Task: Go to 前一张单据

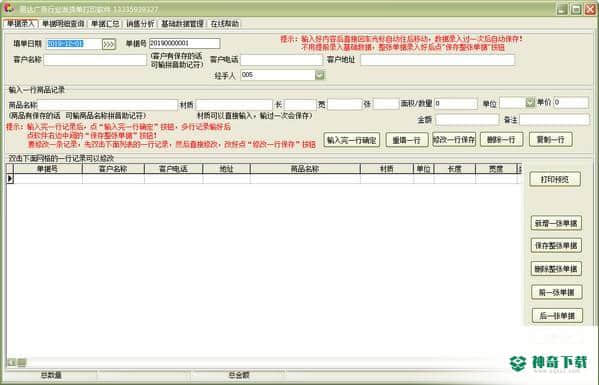Action: (557, 293)
